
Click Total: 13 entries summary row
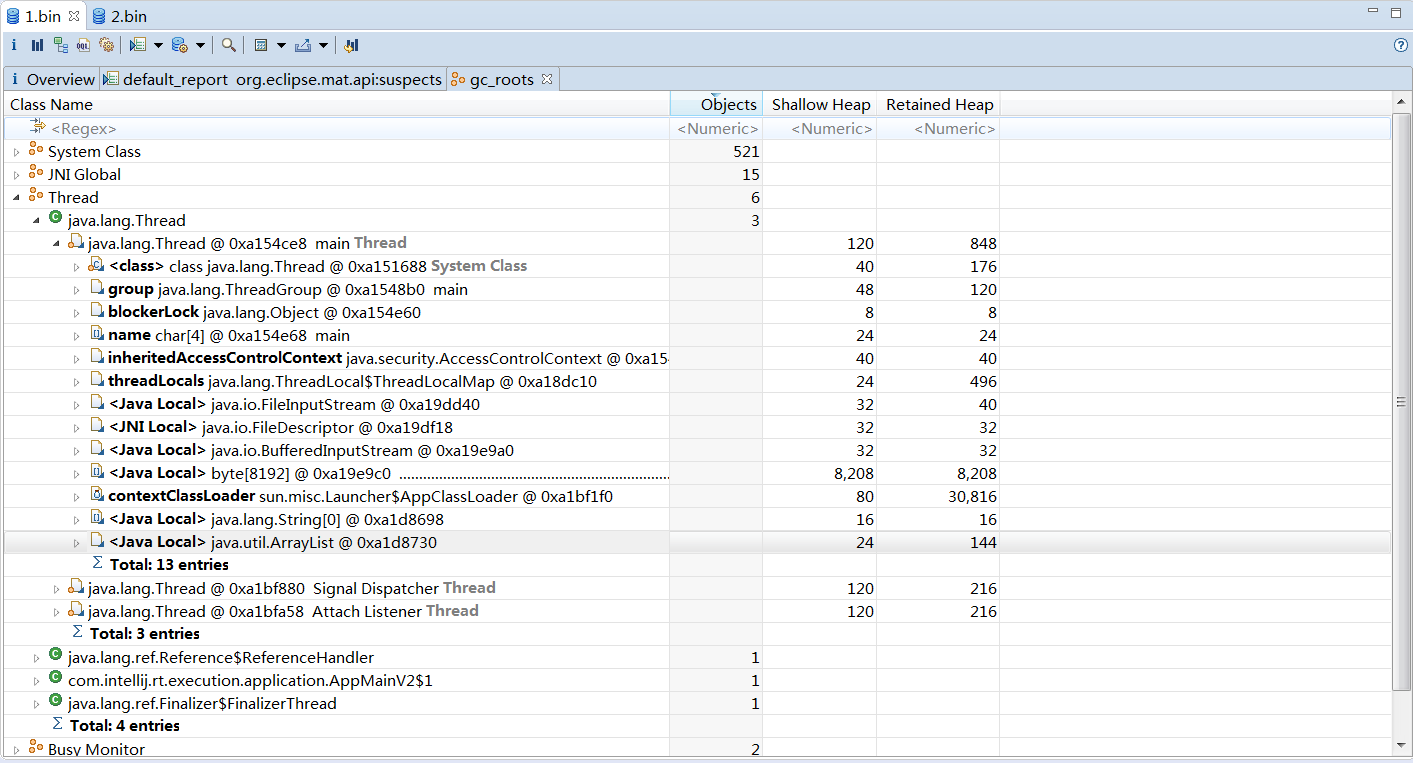(697, 565)
